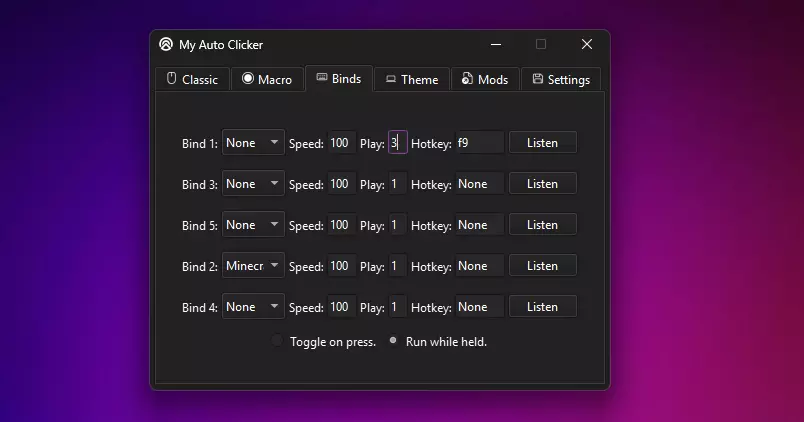Click the file icon on Mods tab
The height and width of the screenshot is (422, 804).
click(x=467, y=78)
